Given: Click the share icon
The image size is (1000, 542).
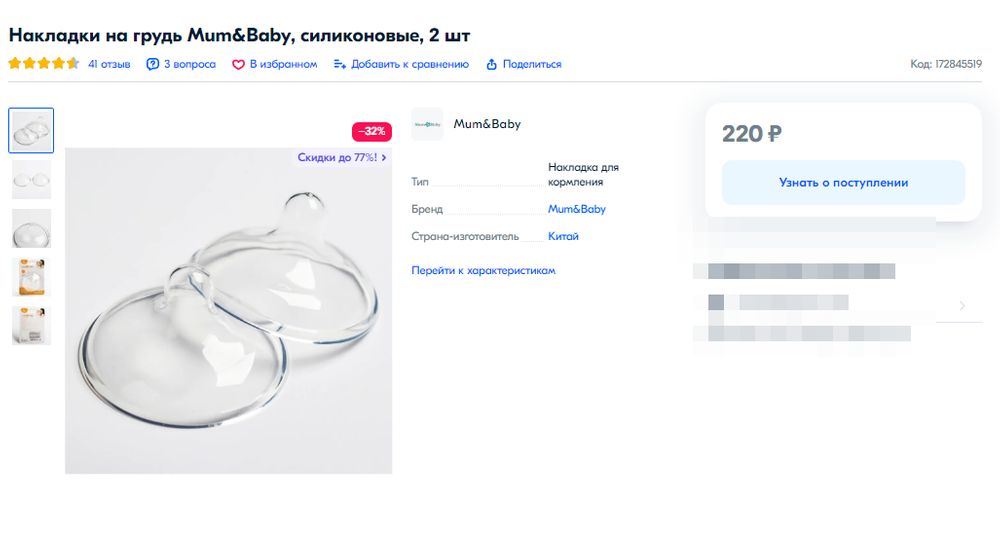Looking at the screenshot, I should [x=492, y=64].
